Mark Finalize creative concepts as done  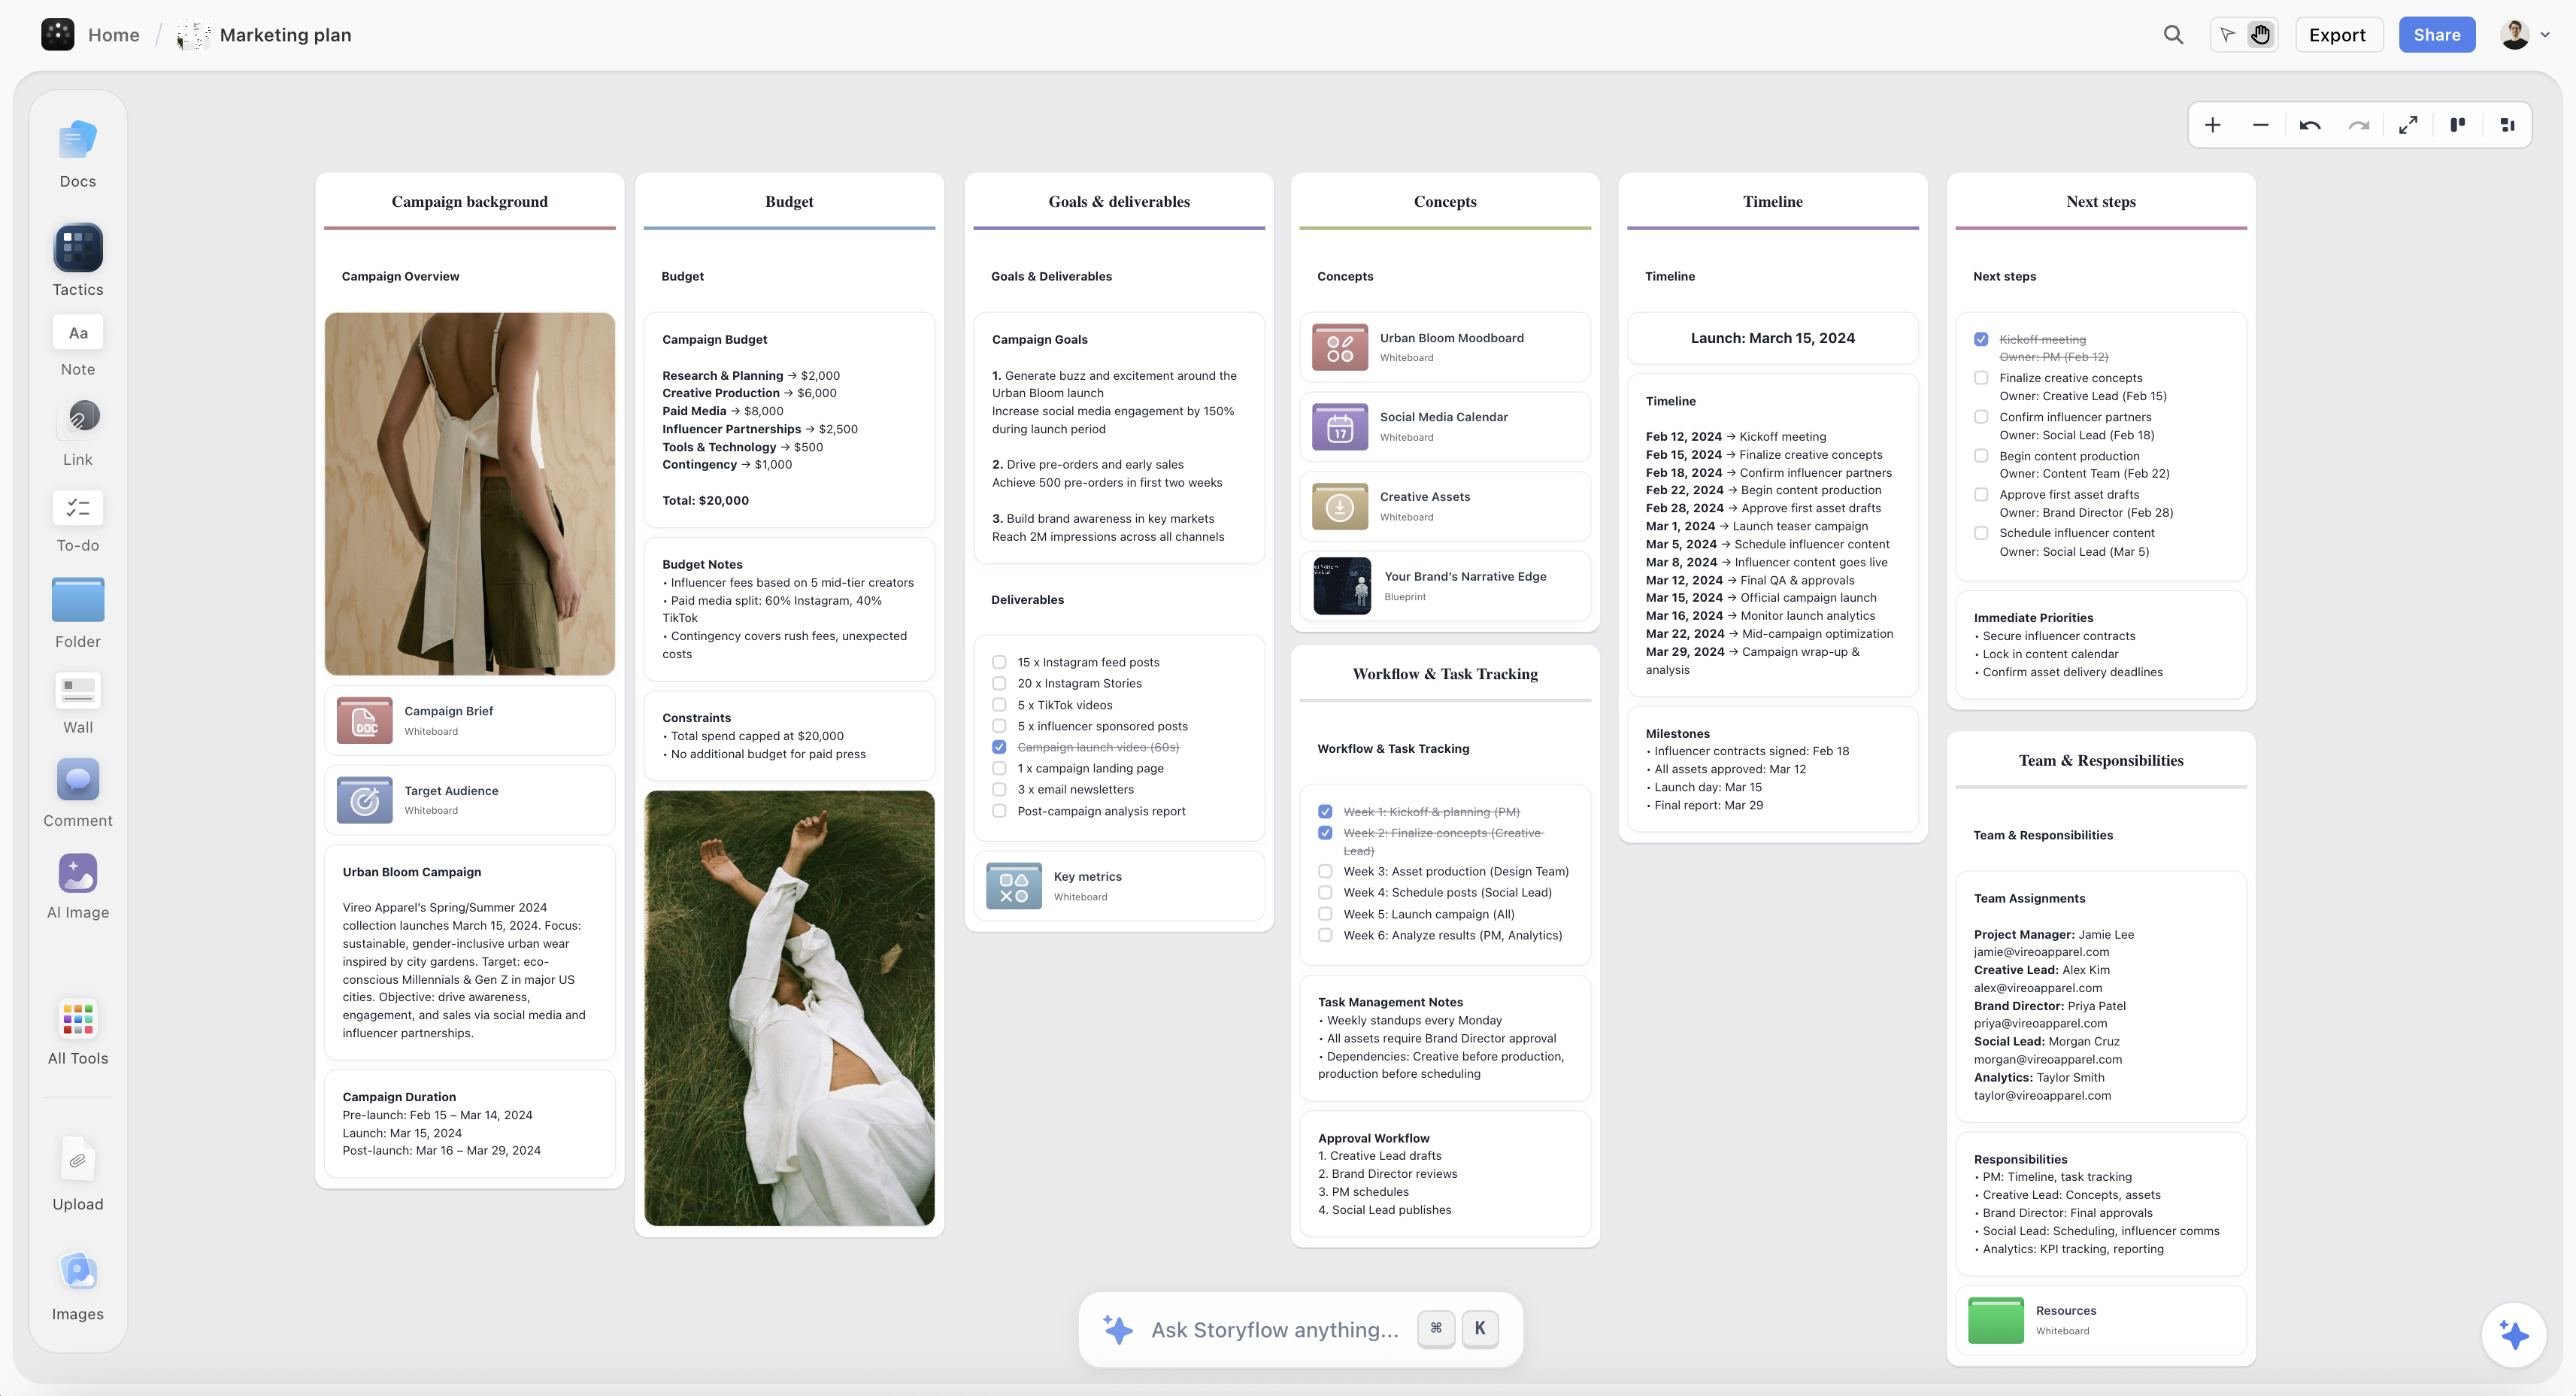pos(1982,378)
